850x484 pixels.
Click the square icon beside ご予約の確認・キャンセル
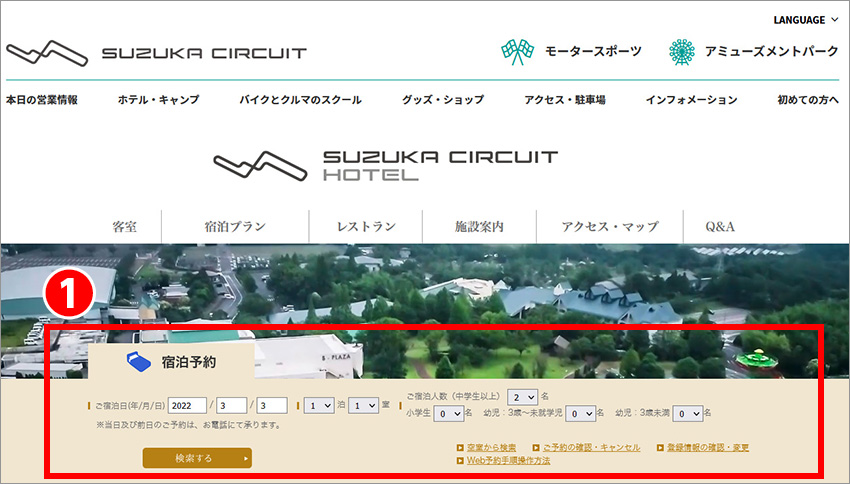click(x=536, y=448)
